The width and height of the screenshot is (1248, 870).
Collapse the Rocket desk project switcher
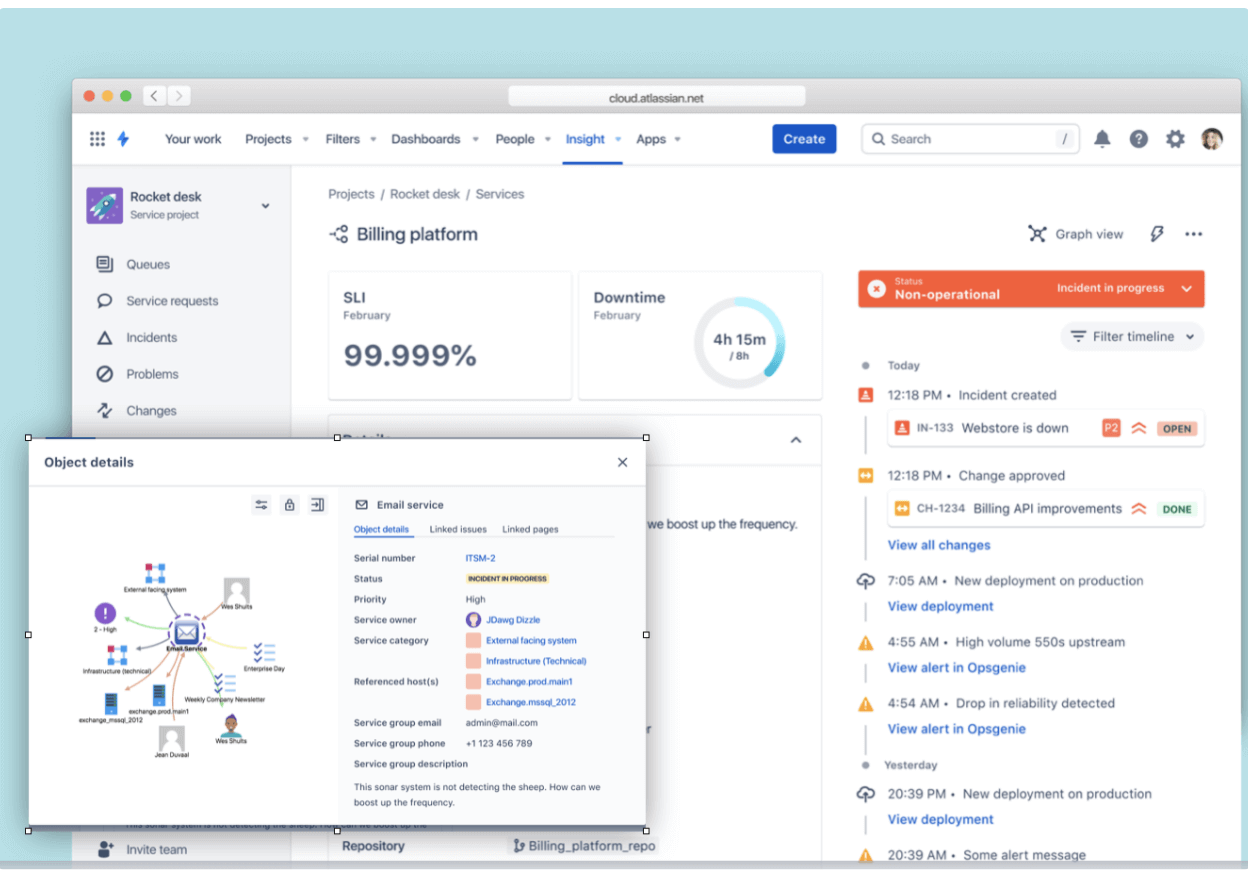(x=264, y=205)
